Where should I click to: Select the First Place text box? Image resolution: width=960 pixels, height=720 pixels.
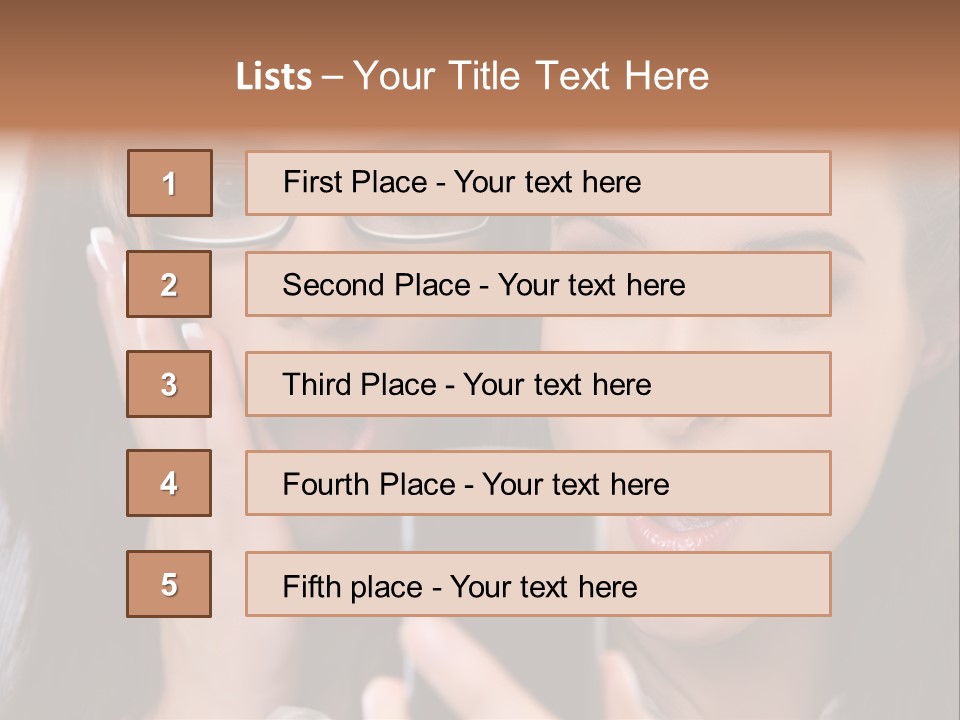538,183
